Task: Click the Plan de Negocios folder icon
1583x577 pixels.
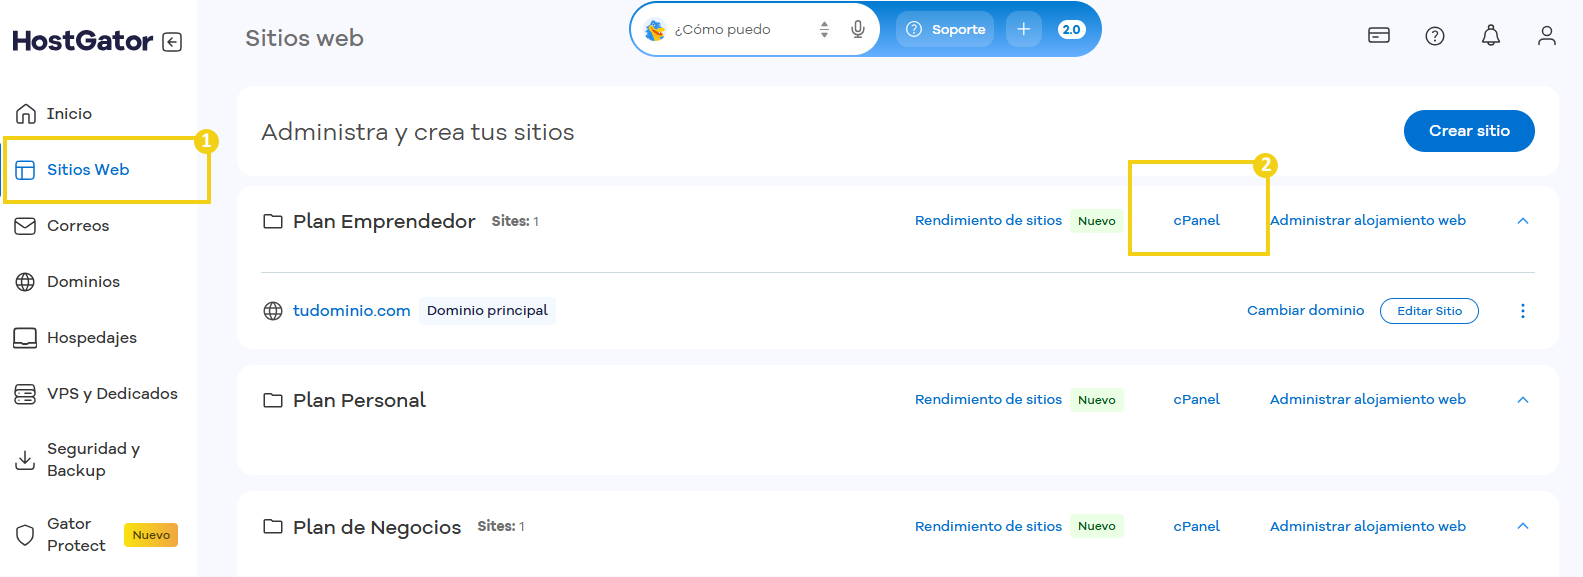Action: pos(273,527)
